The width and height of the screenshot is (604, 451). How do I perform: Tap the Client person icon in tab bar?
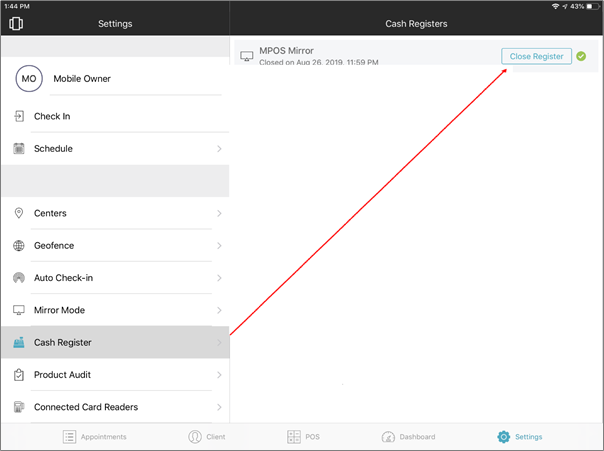tap(195, 437)
